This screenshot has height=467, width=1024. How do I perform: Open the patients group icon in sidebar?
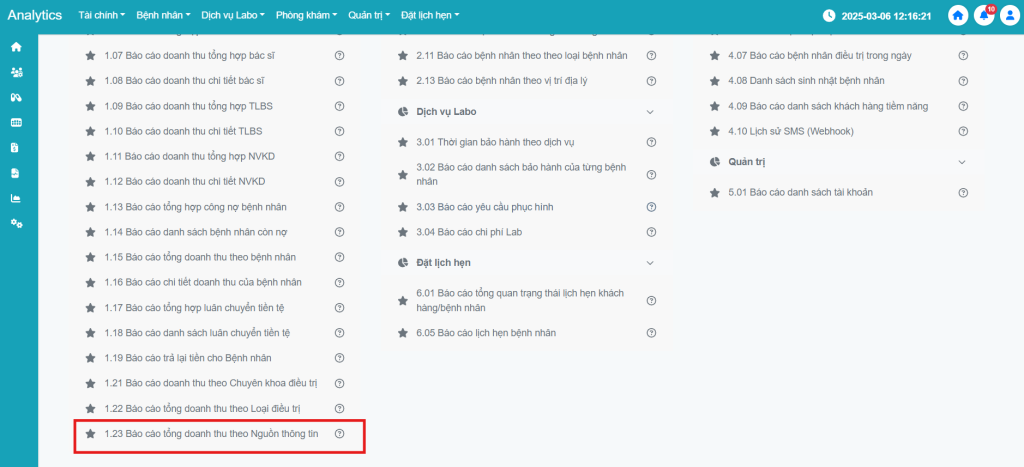tap(16, 72)
